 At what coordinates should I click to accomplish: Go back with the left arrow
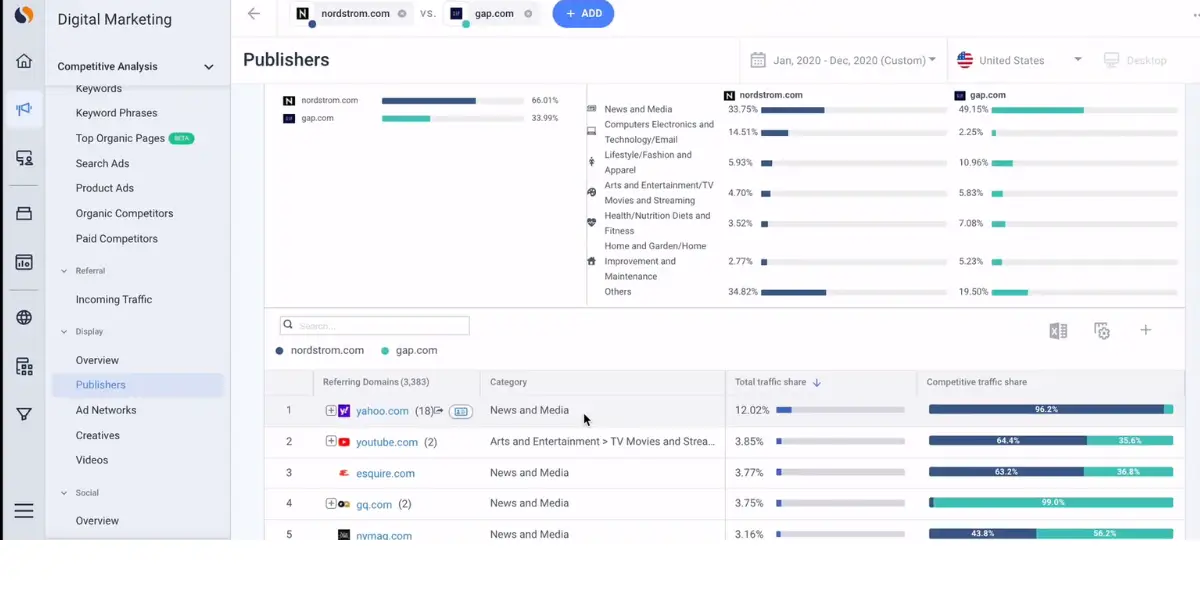coord(254,13)
